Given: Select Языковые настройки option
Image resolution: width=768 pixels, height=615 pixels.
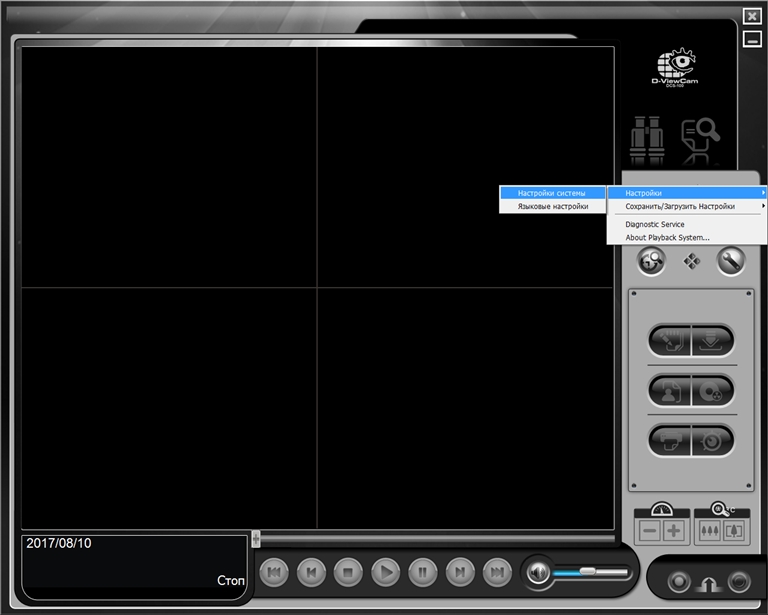Looking at the screenshot, I should point(552,207).
